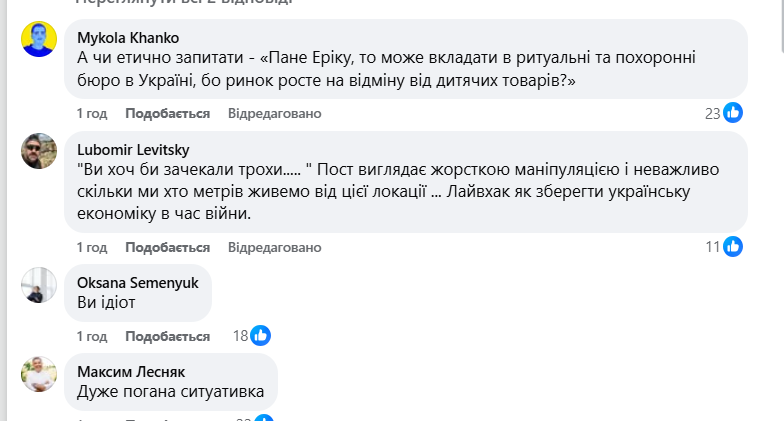Open Lubomir Levitsky's profile picture
This screenshot has width=784, height=421.
pyautogui.click(x=40, y=151)
